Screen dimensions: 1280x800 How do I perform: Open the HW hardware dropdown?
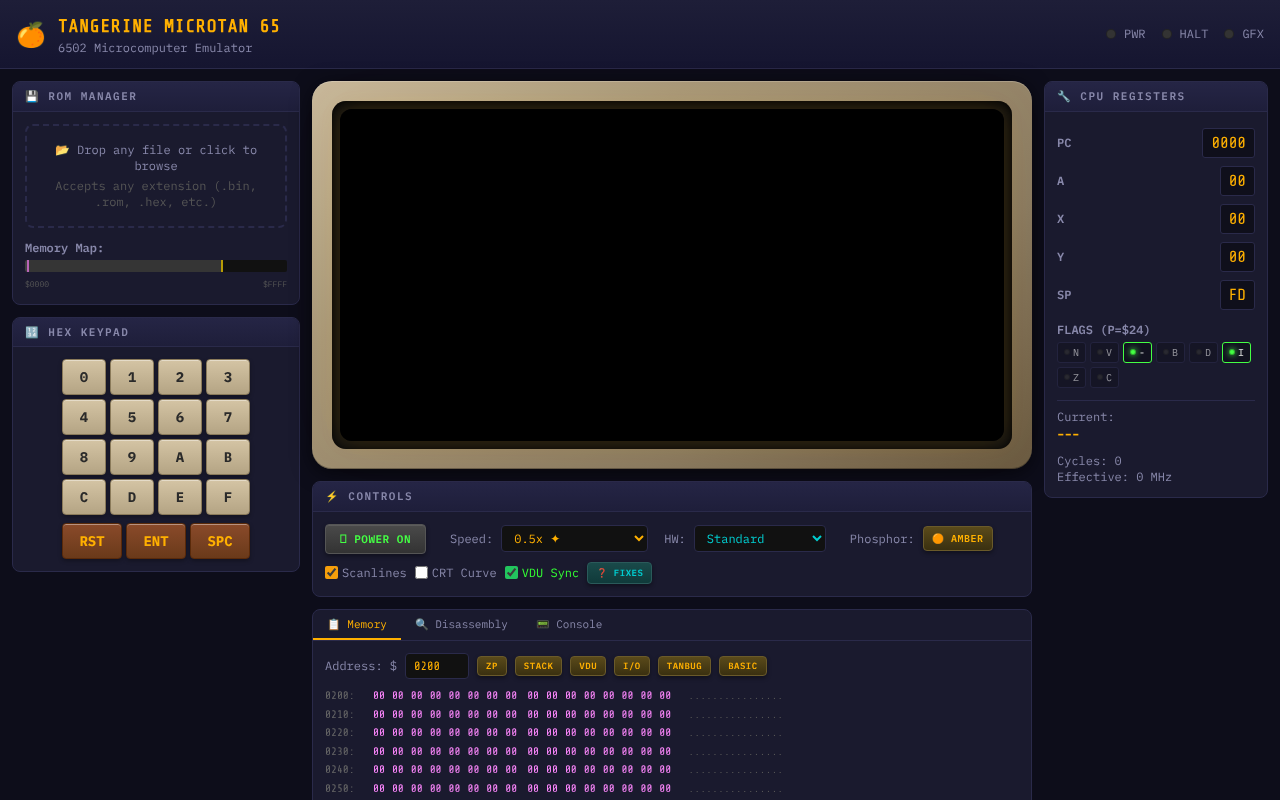(x=760, y=538)
